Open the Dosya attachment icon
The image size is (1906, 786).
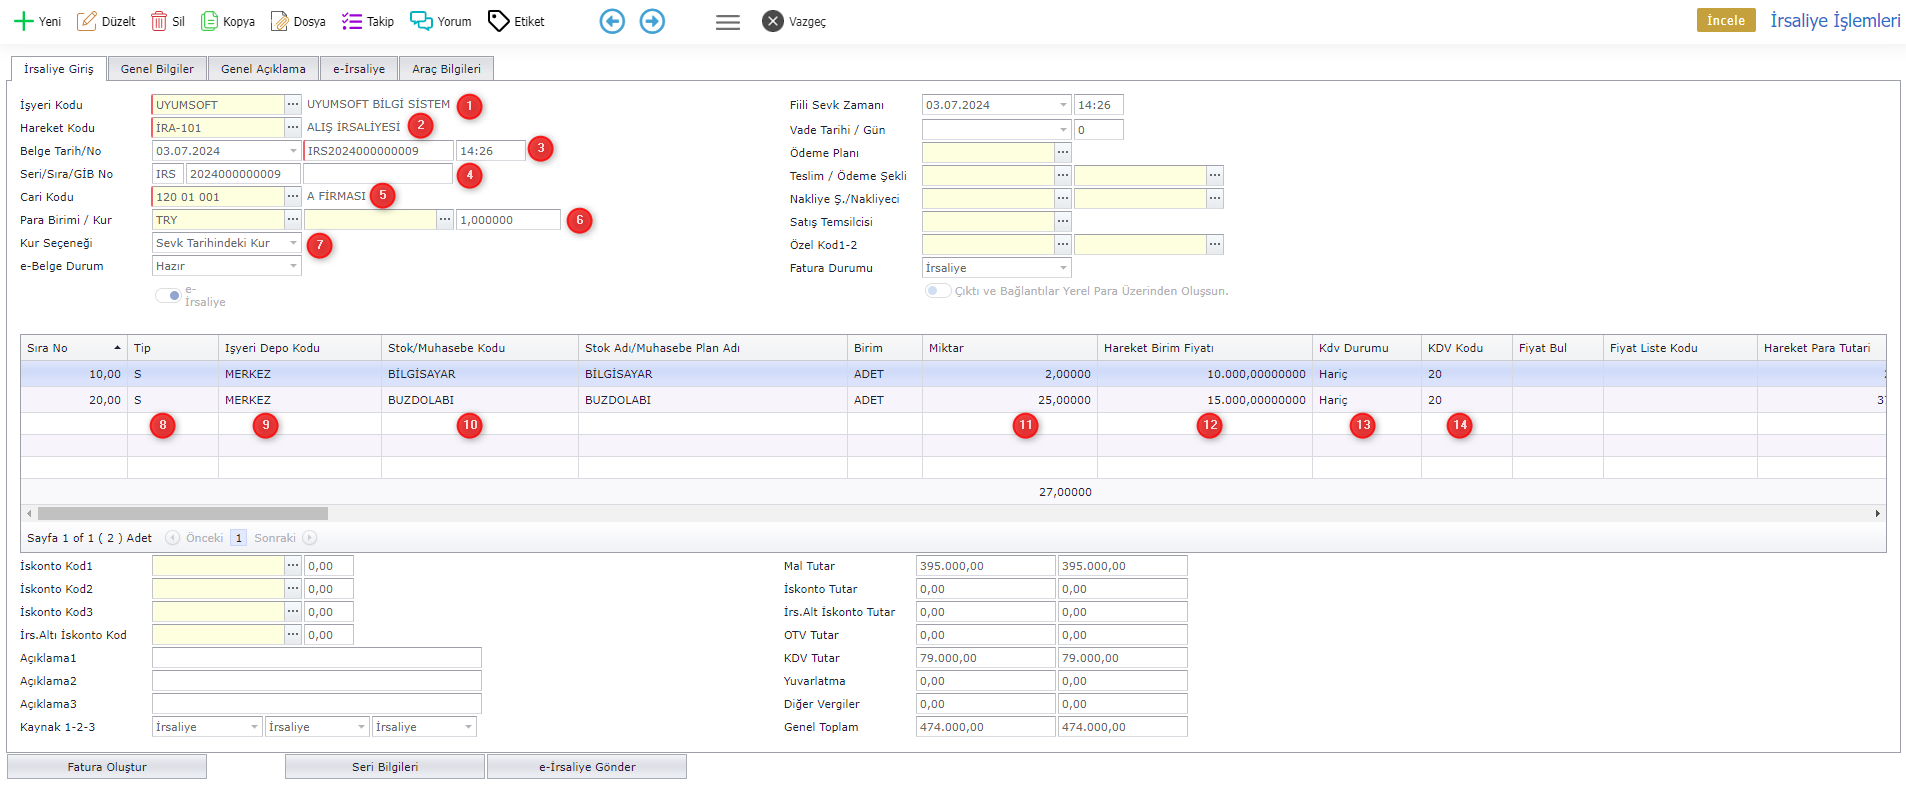[279, 21]
